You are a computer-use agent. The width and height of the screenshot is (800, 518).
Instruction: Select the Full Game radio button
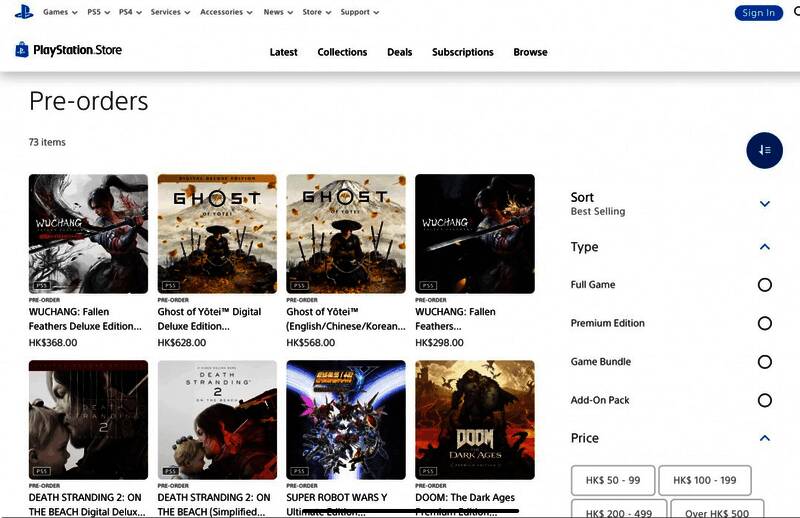pos(764,285)
